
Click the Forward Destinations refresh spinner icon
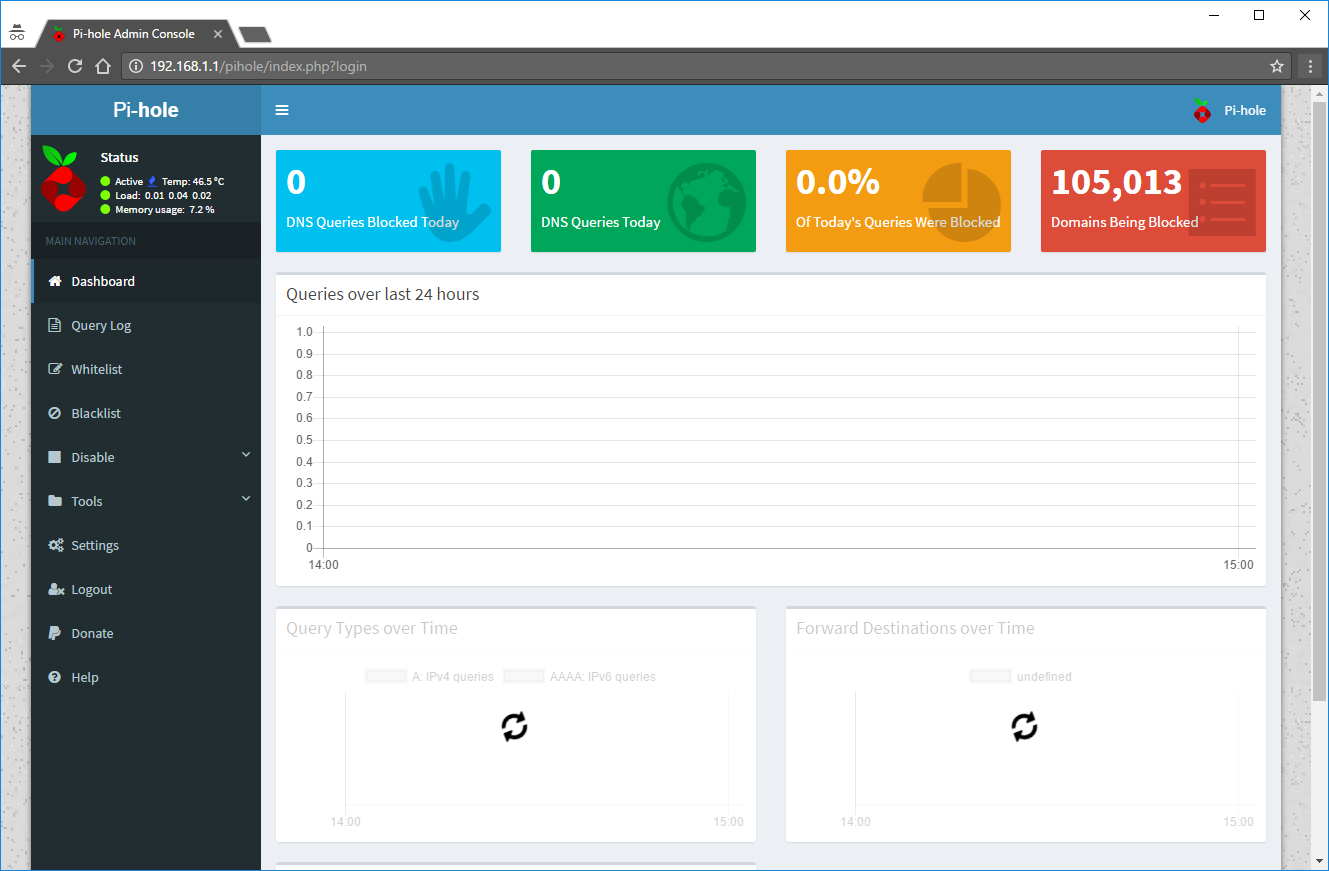click(1025, 727)
